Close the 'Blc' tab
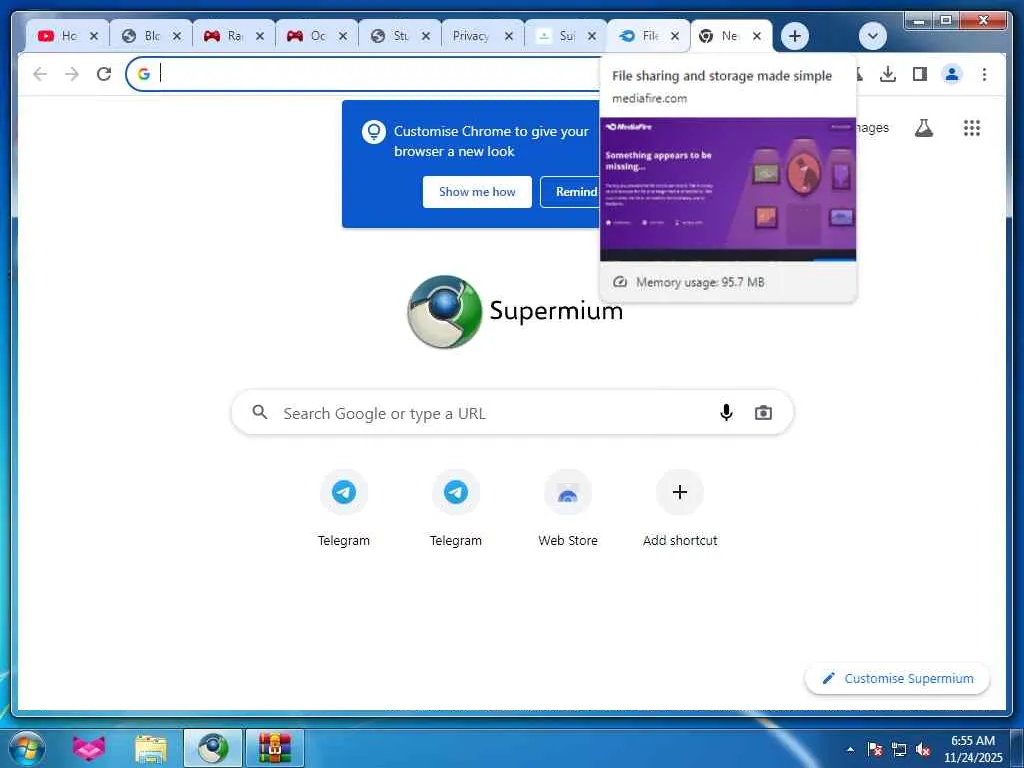Image resolution: width=1024 pixels, height=768 pixels. pyautogui.click(x=177, y=36)
